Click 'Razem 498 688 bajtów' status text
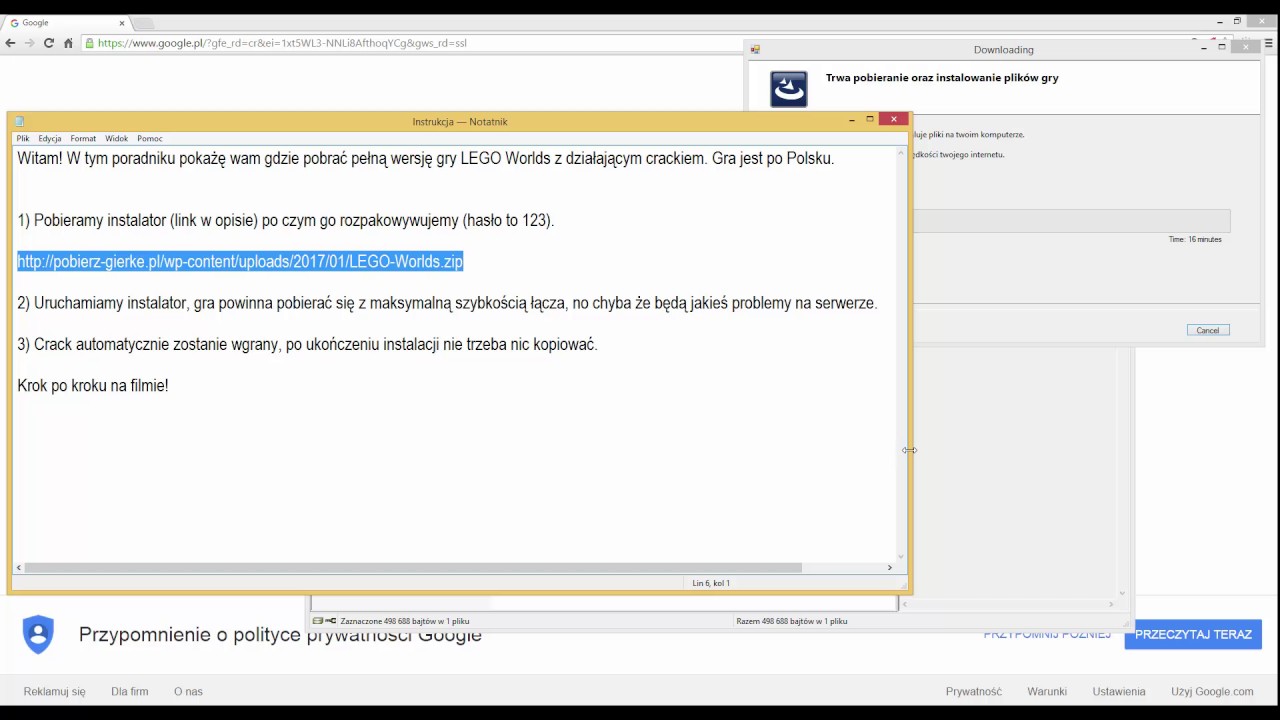Viewport: 1280px width, 720px height. [x=792, y=621]
